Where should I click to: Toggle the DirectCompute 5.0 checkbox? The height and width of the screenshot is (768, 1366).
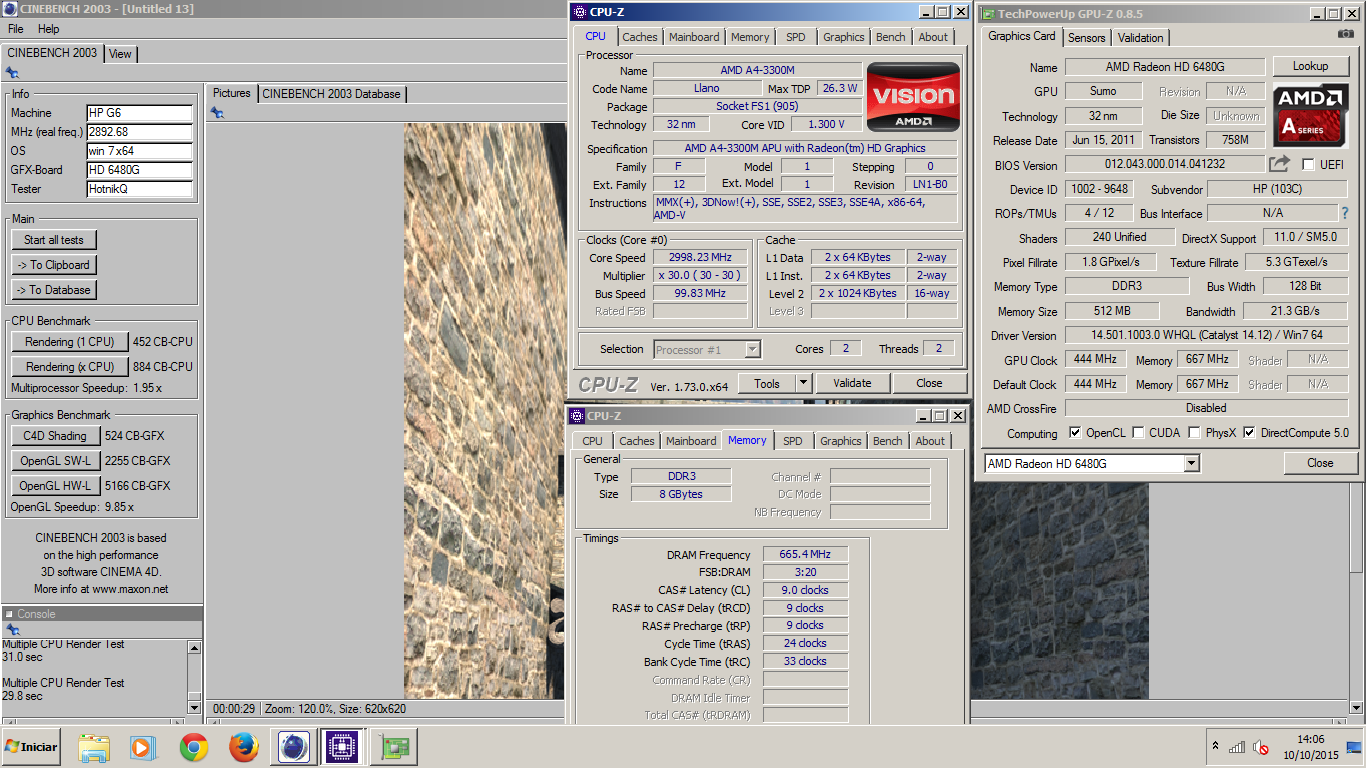(x=1249, y=433)
